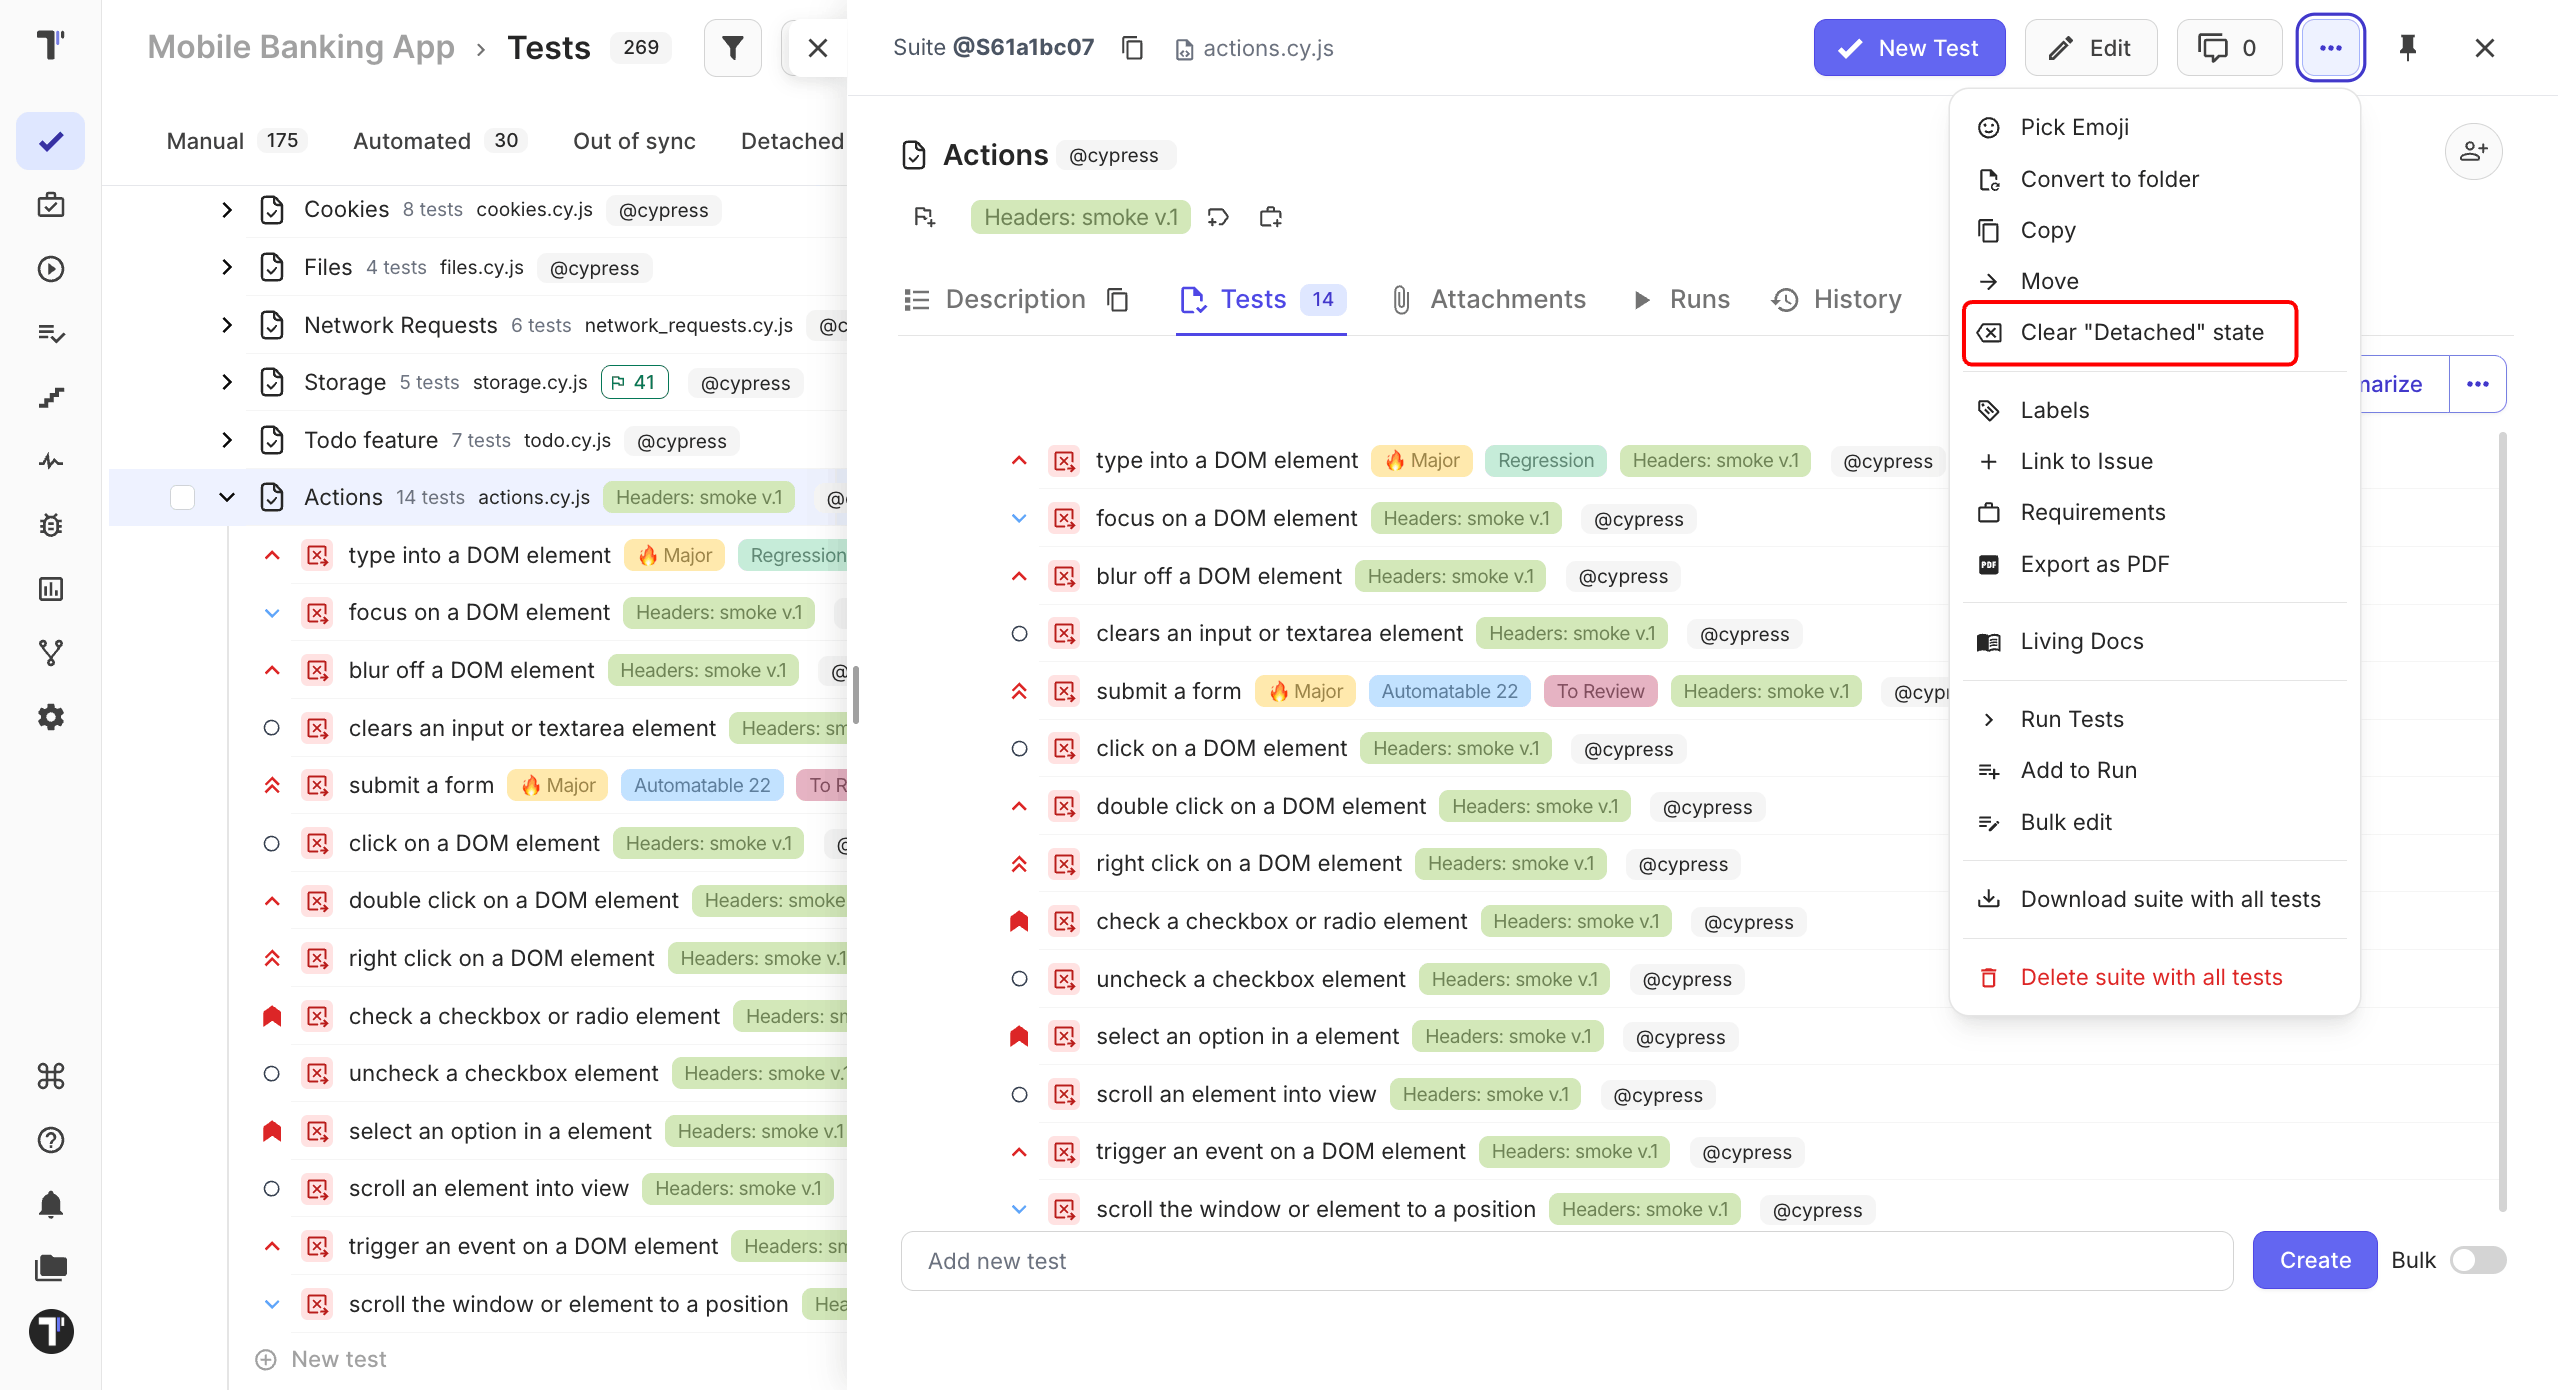Click the New test row in tree
This screenshot has height=1390, width=2560.
point(322,1359)
